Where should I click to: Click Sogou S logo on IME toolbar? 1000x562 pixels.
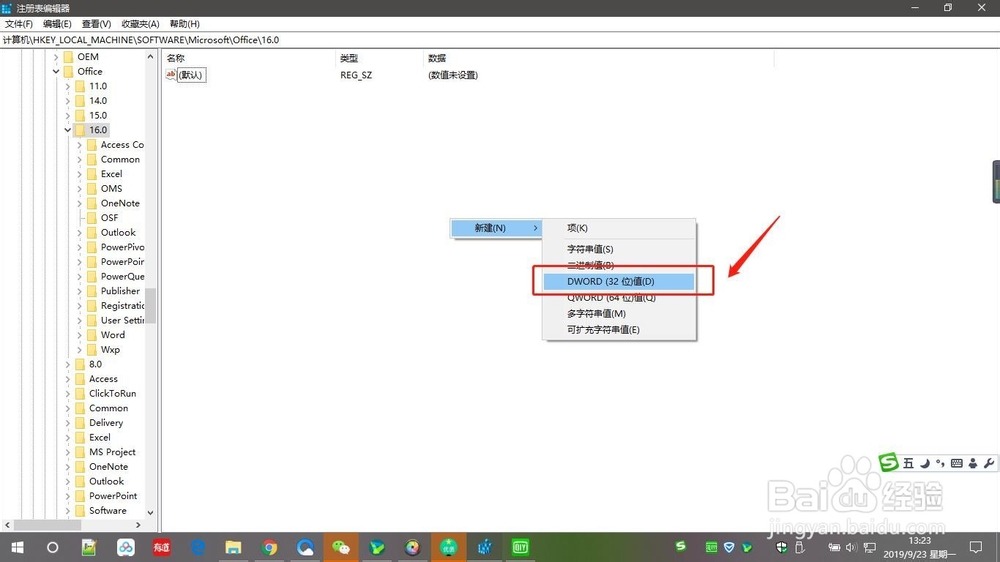pos(888,462)
